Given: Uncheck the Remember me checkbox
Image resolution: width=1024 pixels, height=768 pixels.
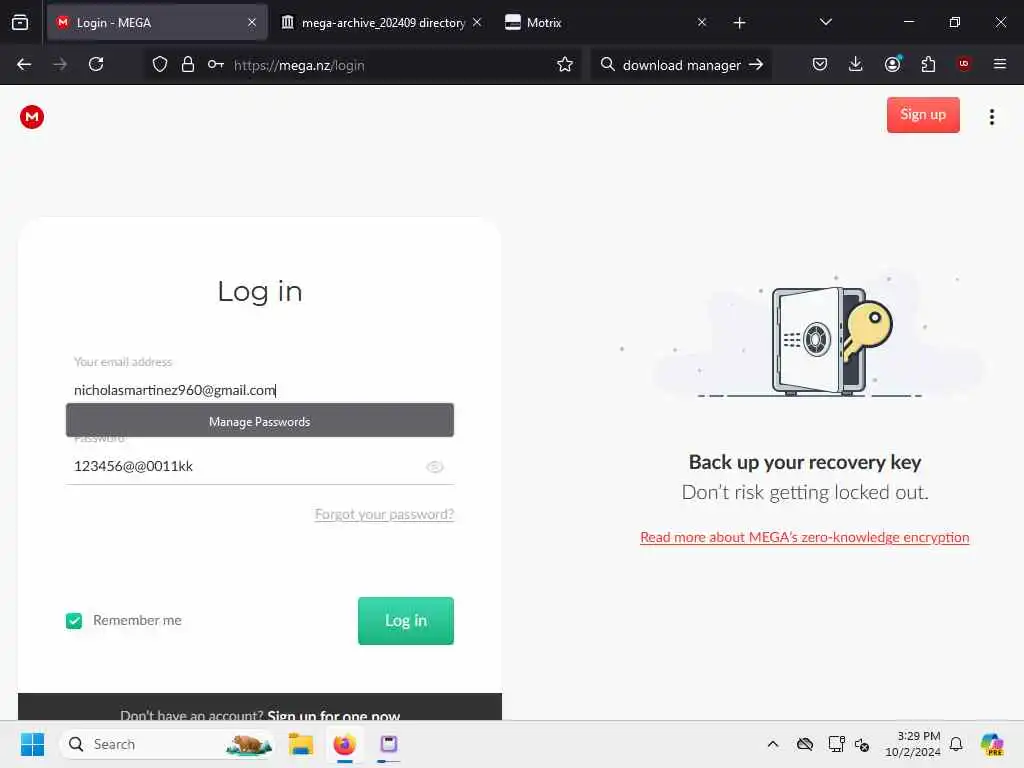Looking at the screenshot, I should 74,620.
